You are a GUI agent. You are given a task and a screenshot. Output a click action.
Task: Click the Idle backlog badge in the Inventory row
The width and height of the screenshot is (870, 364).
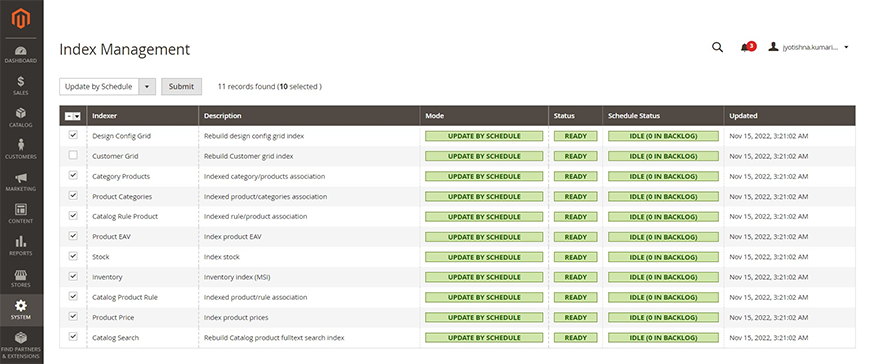tap(663, 277)
